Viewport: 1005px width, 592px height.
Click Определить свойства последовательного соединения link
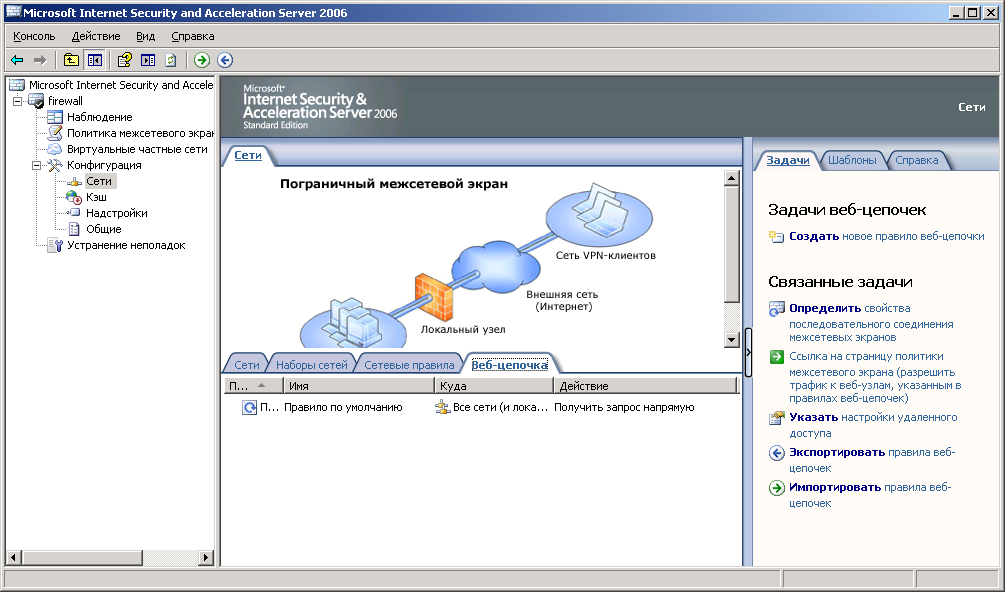[x=871, y=322]
